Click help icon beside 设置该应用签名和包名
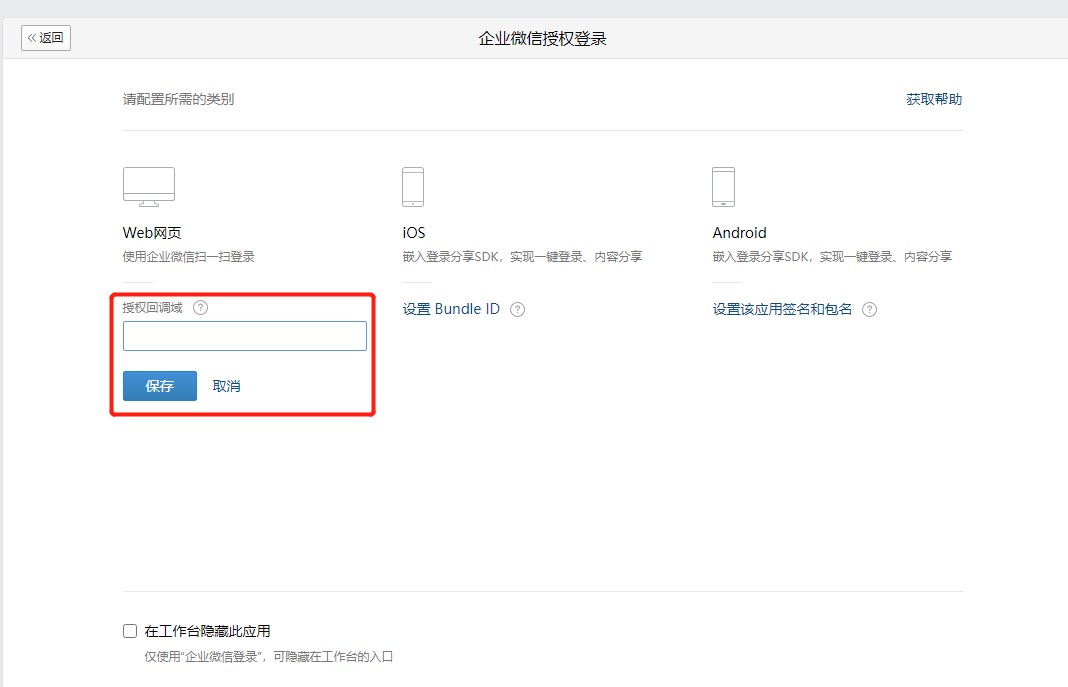Viewport: 1068px width, 687px height. pyautogui.click(x=869, y=310)
